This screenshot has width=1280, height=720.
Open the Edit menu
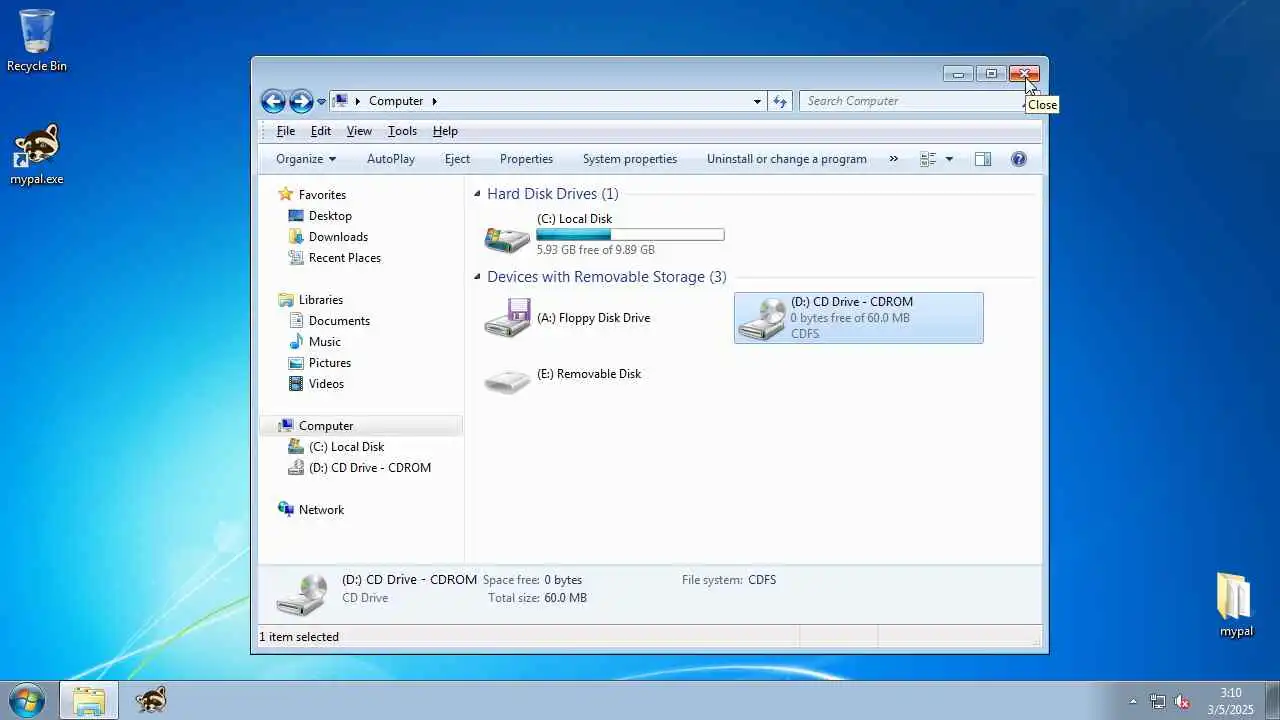point(320,131)
